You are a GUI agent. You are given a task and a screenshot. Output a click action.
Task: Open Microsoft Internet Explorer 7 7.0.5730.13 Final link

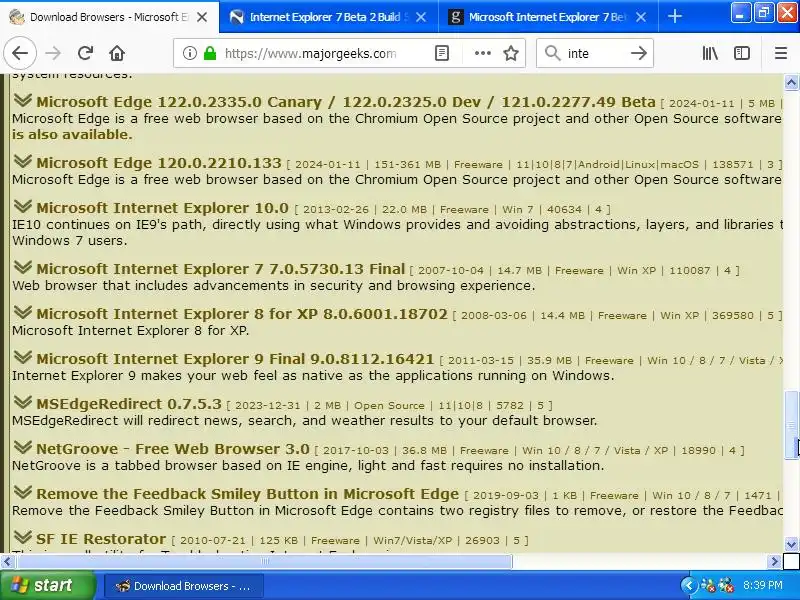tap(220, 269)
